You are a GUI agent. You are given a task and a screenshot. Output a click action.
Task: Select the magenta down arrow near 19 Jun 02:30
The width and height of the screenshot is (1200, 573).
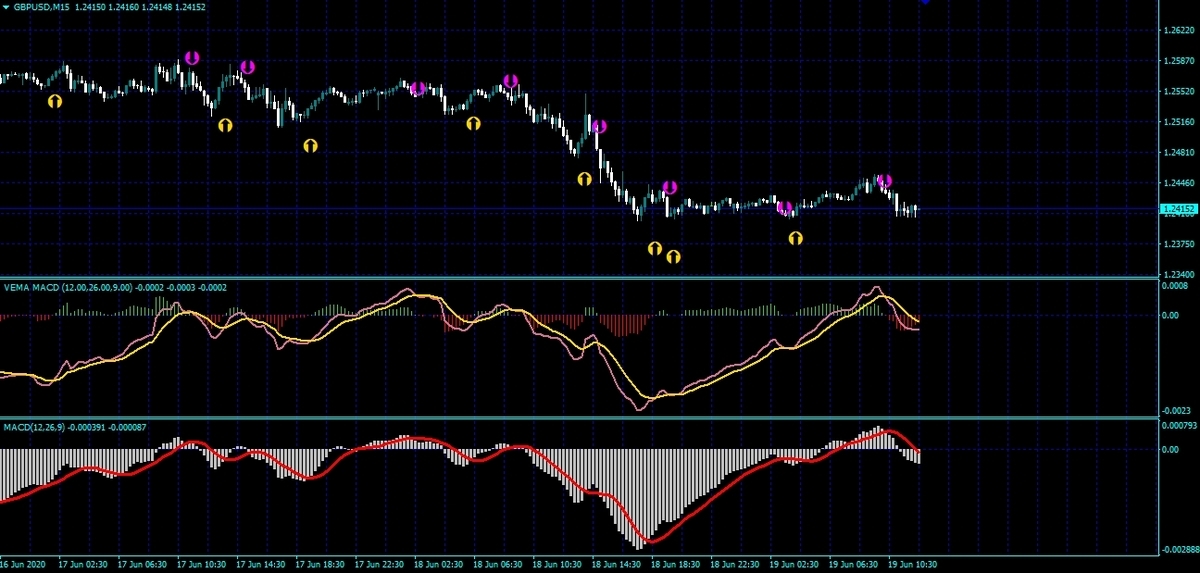point(784,208)
